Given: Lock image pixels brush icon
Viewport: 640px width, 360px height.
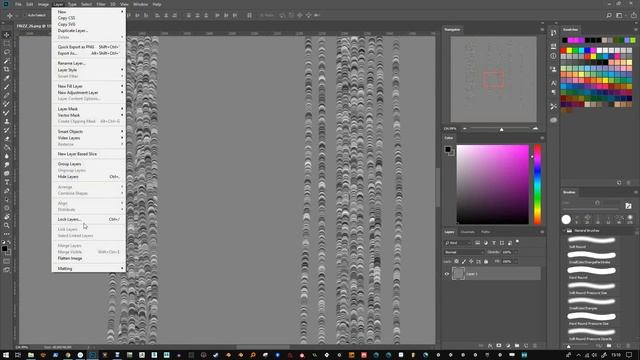Looking at the screenshot, I should coord(464,261).
